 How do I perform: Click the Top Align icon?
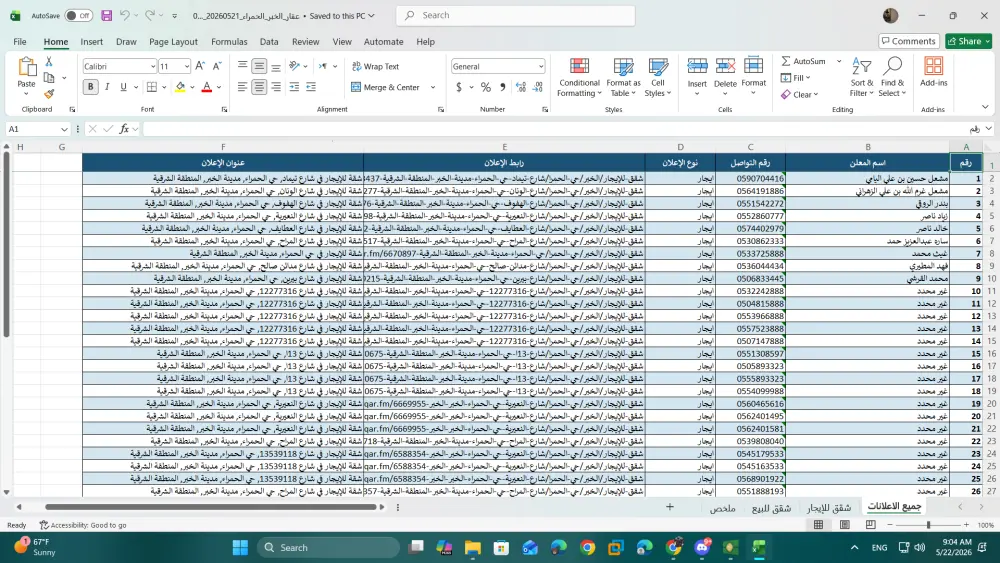[242, 66]
